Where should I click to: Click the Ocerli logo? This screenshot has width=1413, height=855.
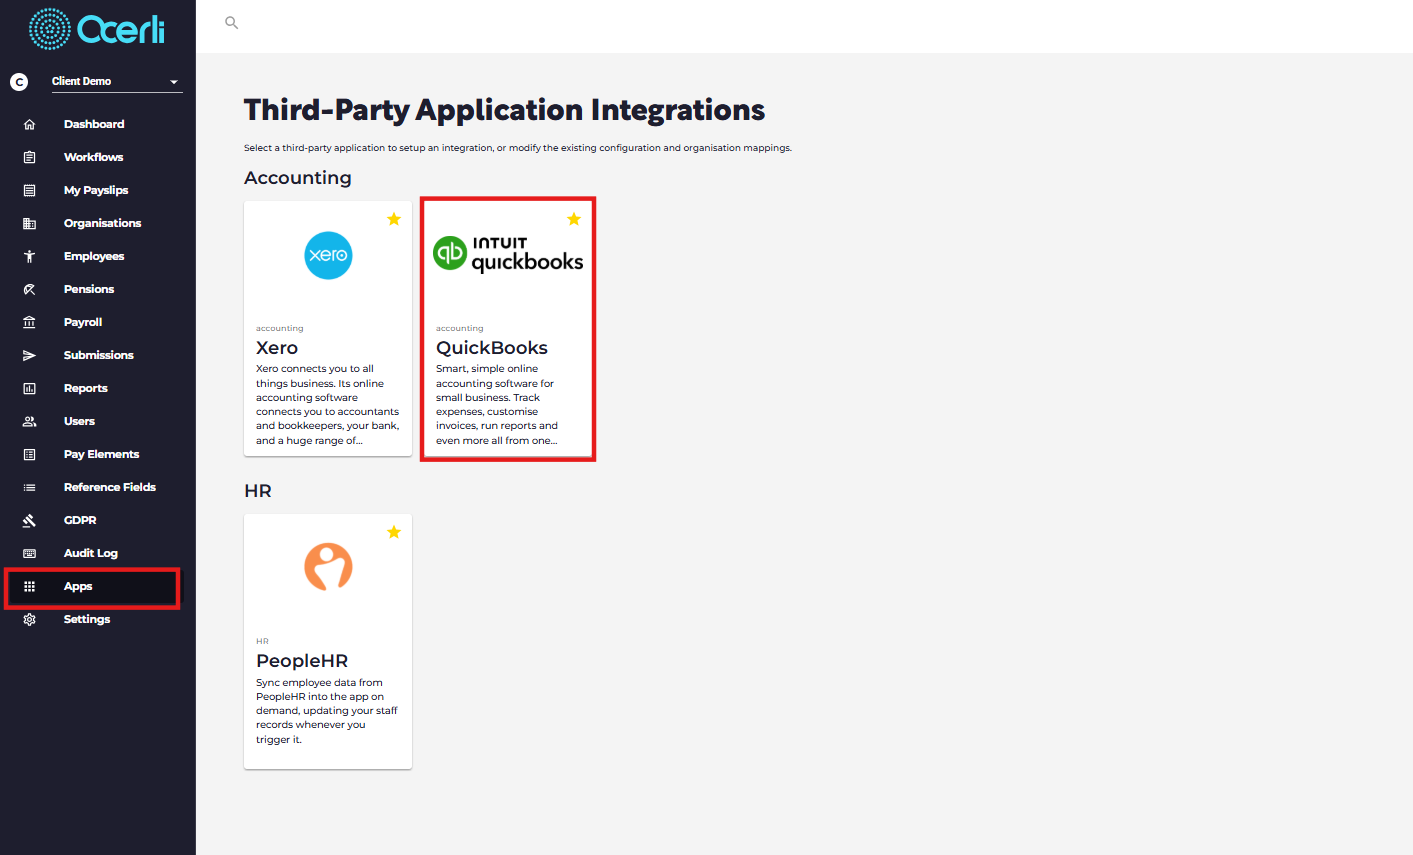point(97,30)
